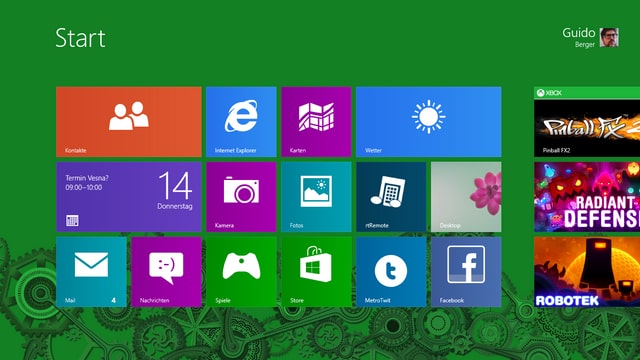Viewport: 640px width, 360px height.
Task: Open the Karten maps tile
Action: tap(316, 122)
